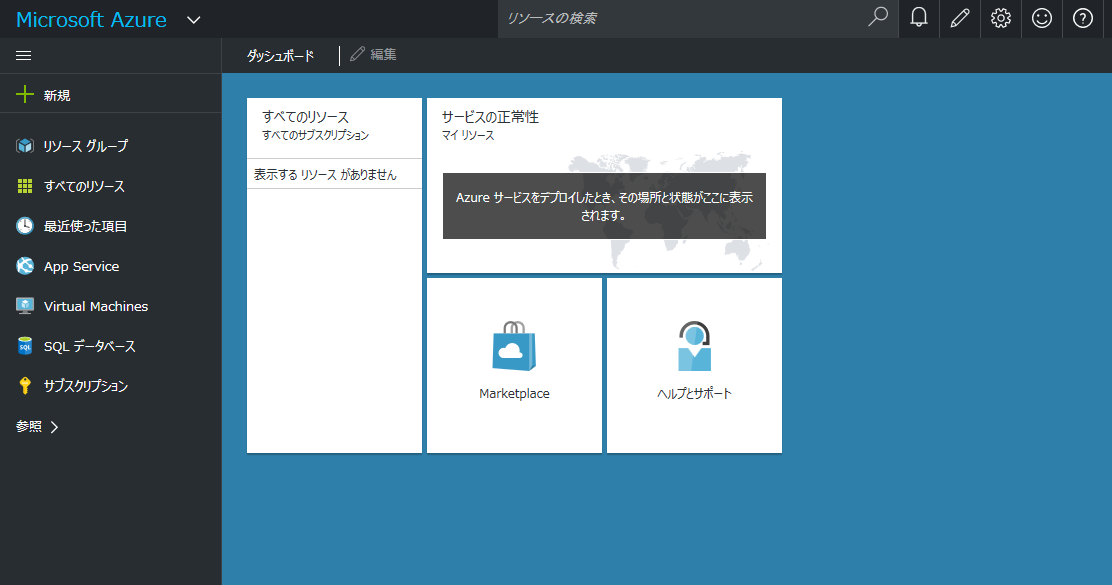Viewport: 1112px width, 585px height.
Task: Click the notifications bell icon
Action: click(x=918, y=18)
